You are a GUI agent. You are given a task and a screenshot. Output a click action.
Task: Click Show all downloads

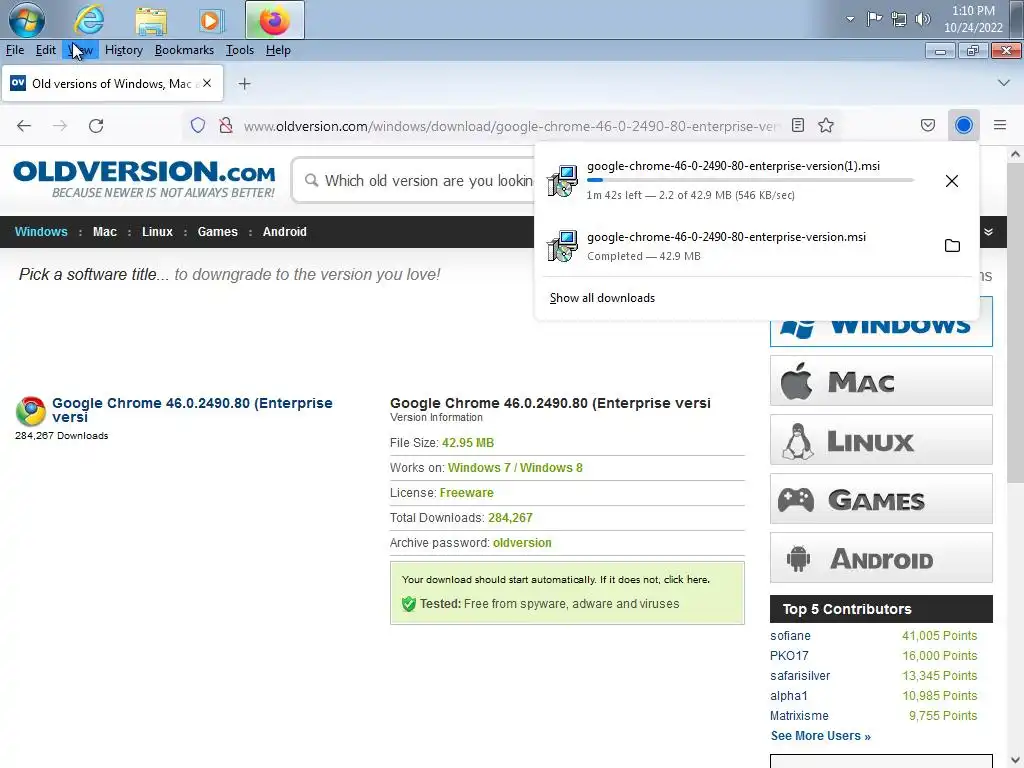click(x=602, y=298)
